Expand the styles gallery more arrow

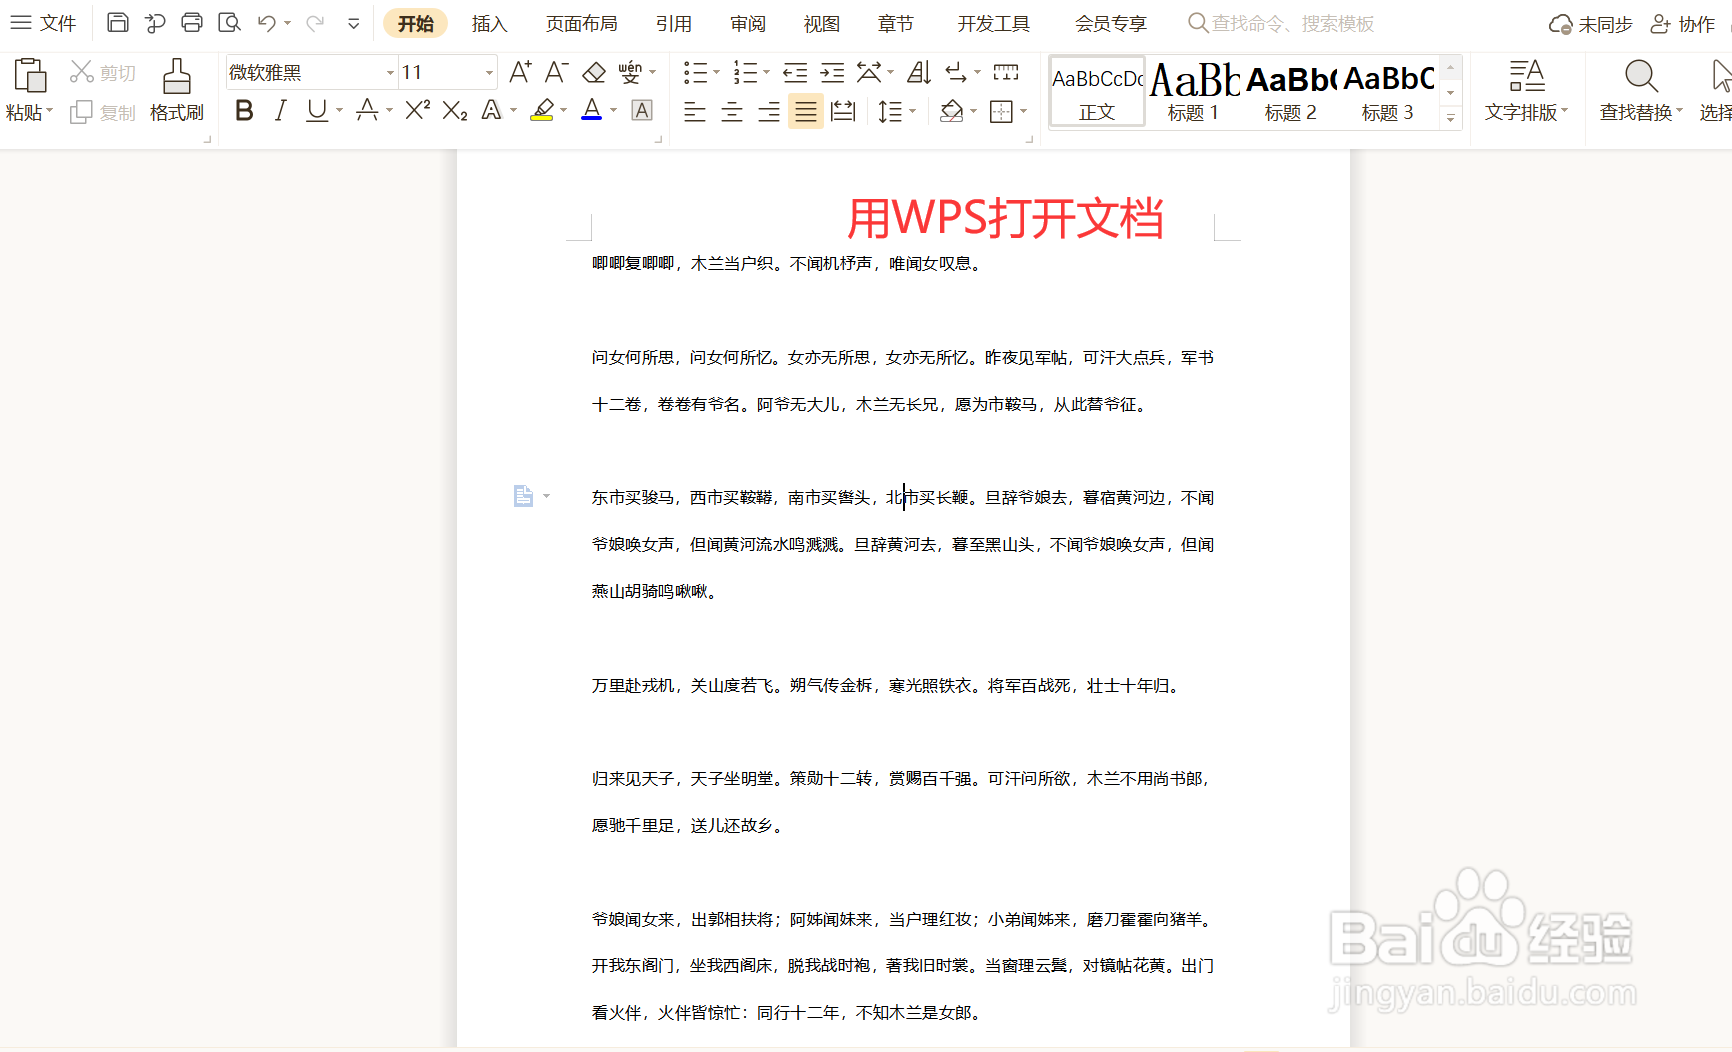pyautogui.click(x=1450, y=118)
